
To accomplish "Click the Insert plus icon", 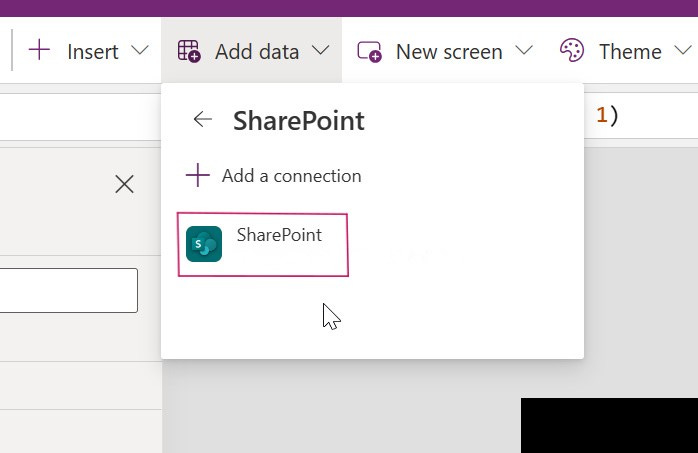I will pyautogui.click(x=39, y=50).
